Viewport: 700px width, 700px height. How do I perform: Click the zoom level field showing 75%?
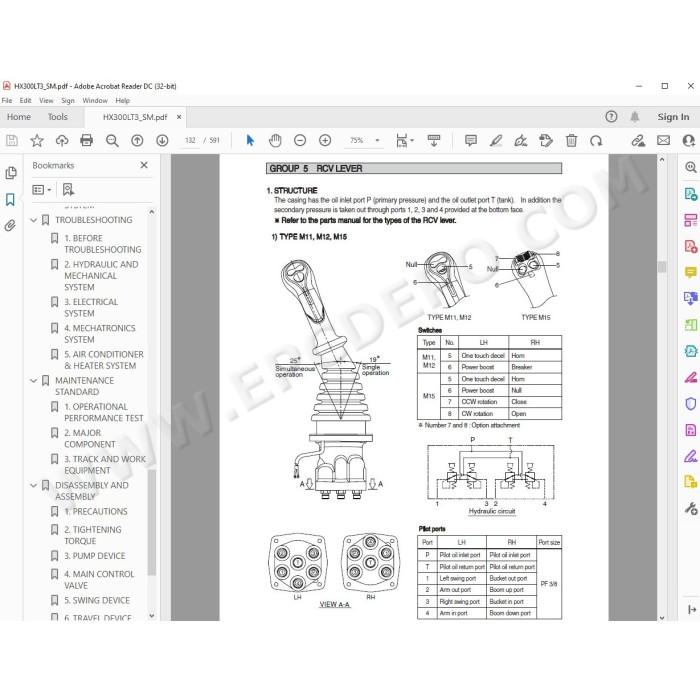[x=356, y=141]
